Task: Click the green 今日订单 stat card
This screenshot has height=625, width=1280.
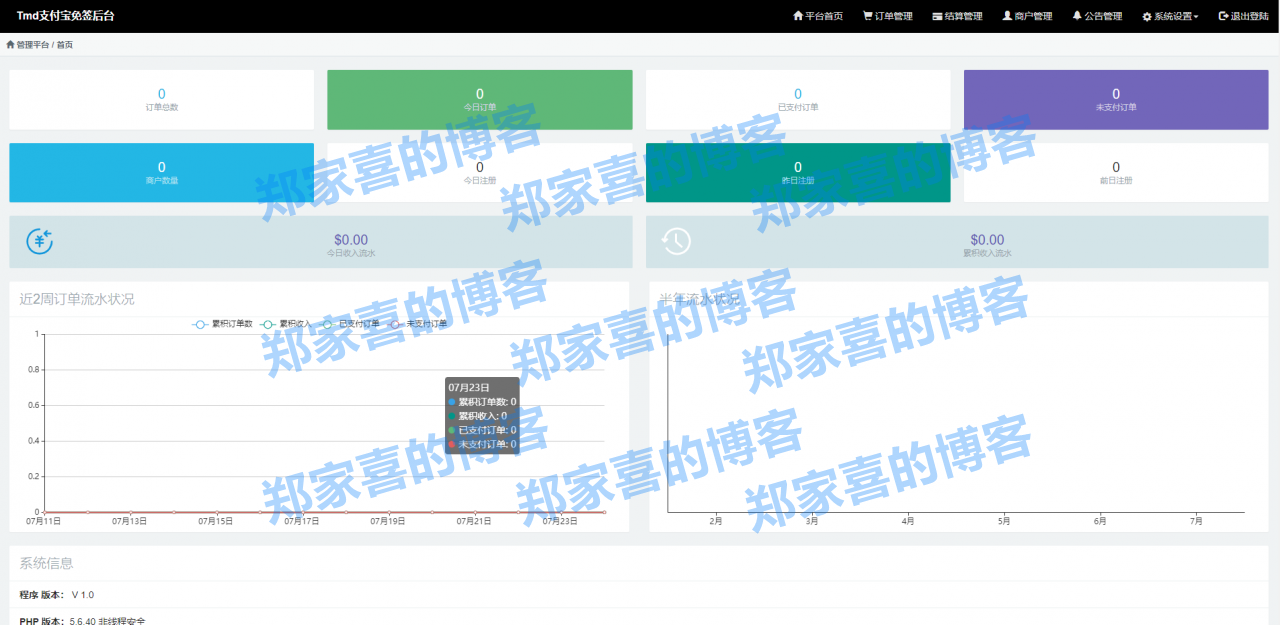Action: [479, 99]
